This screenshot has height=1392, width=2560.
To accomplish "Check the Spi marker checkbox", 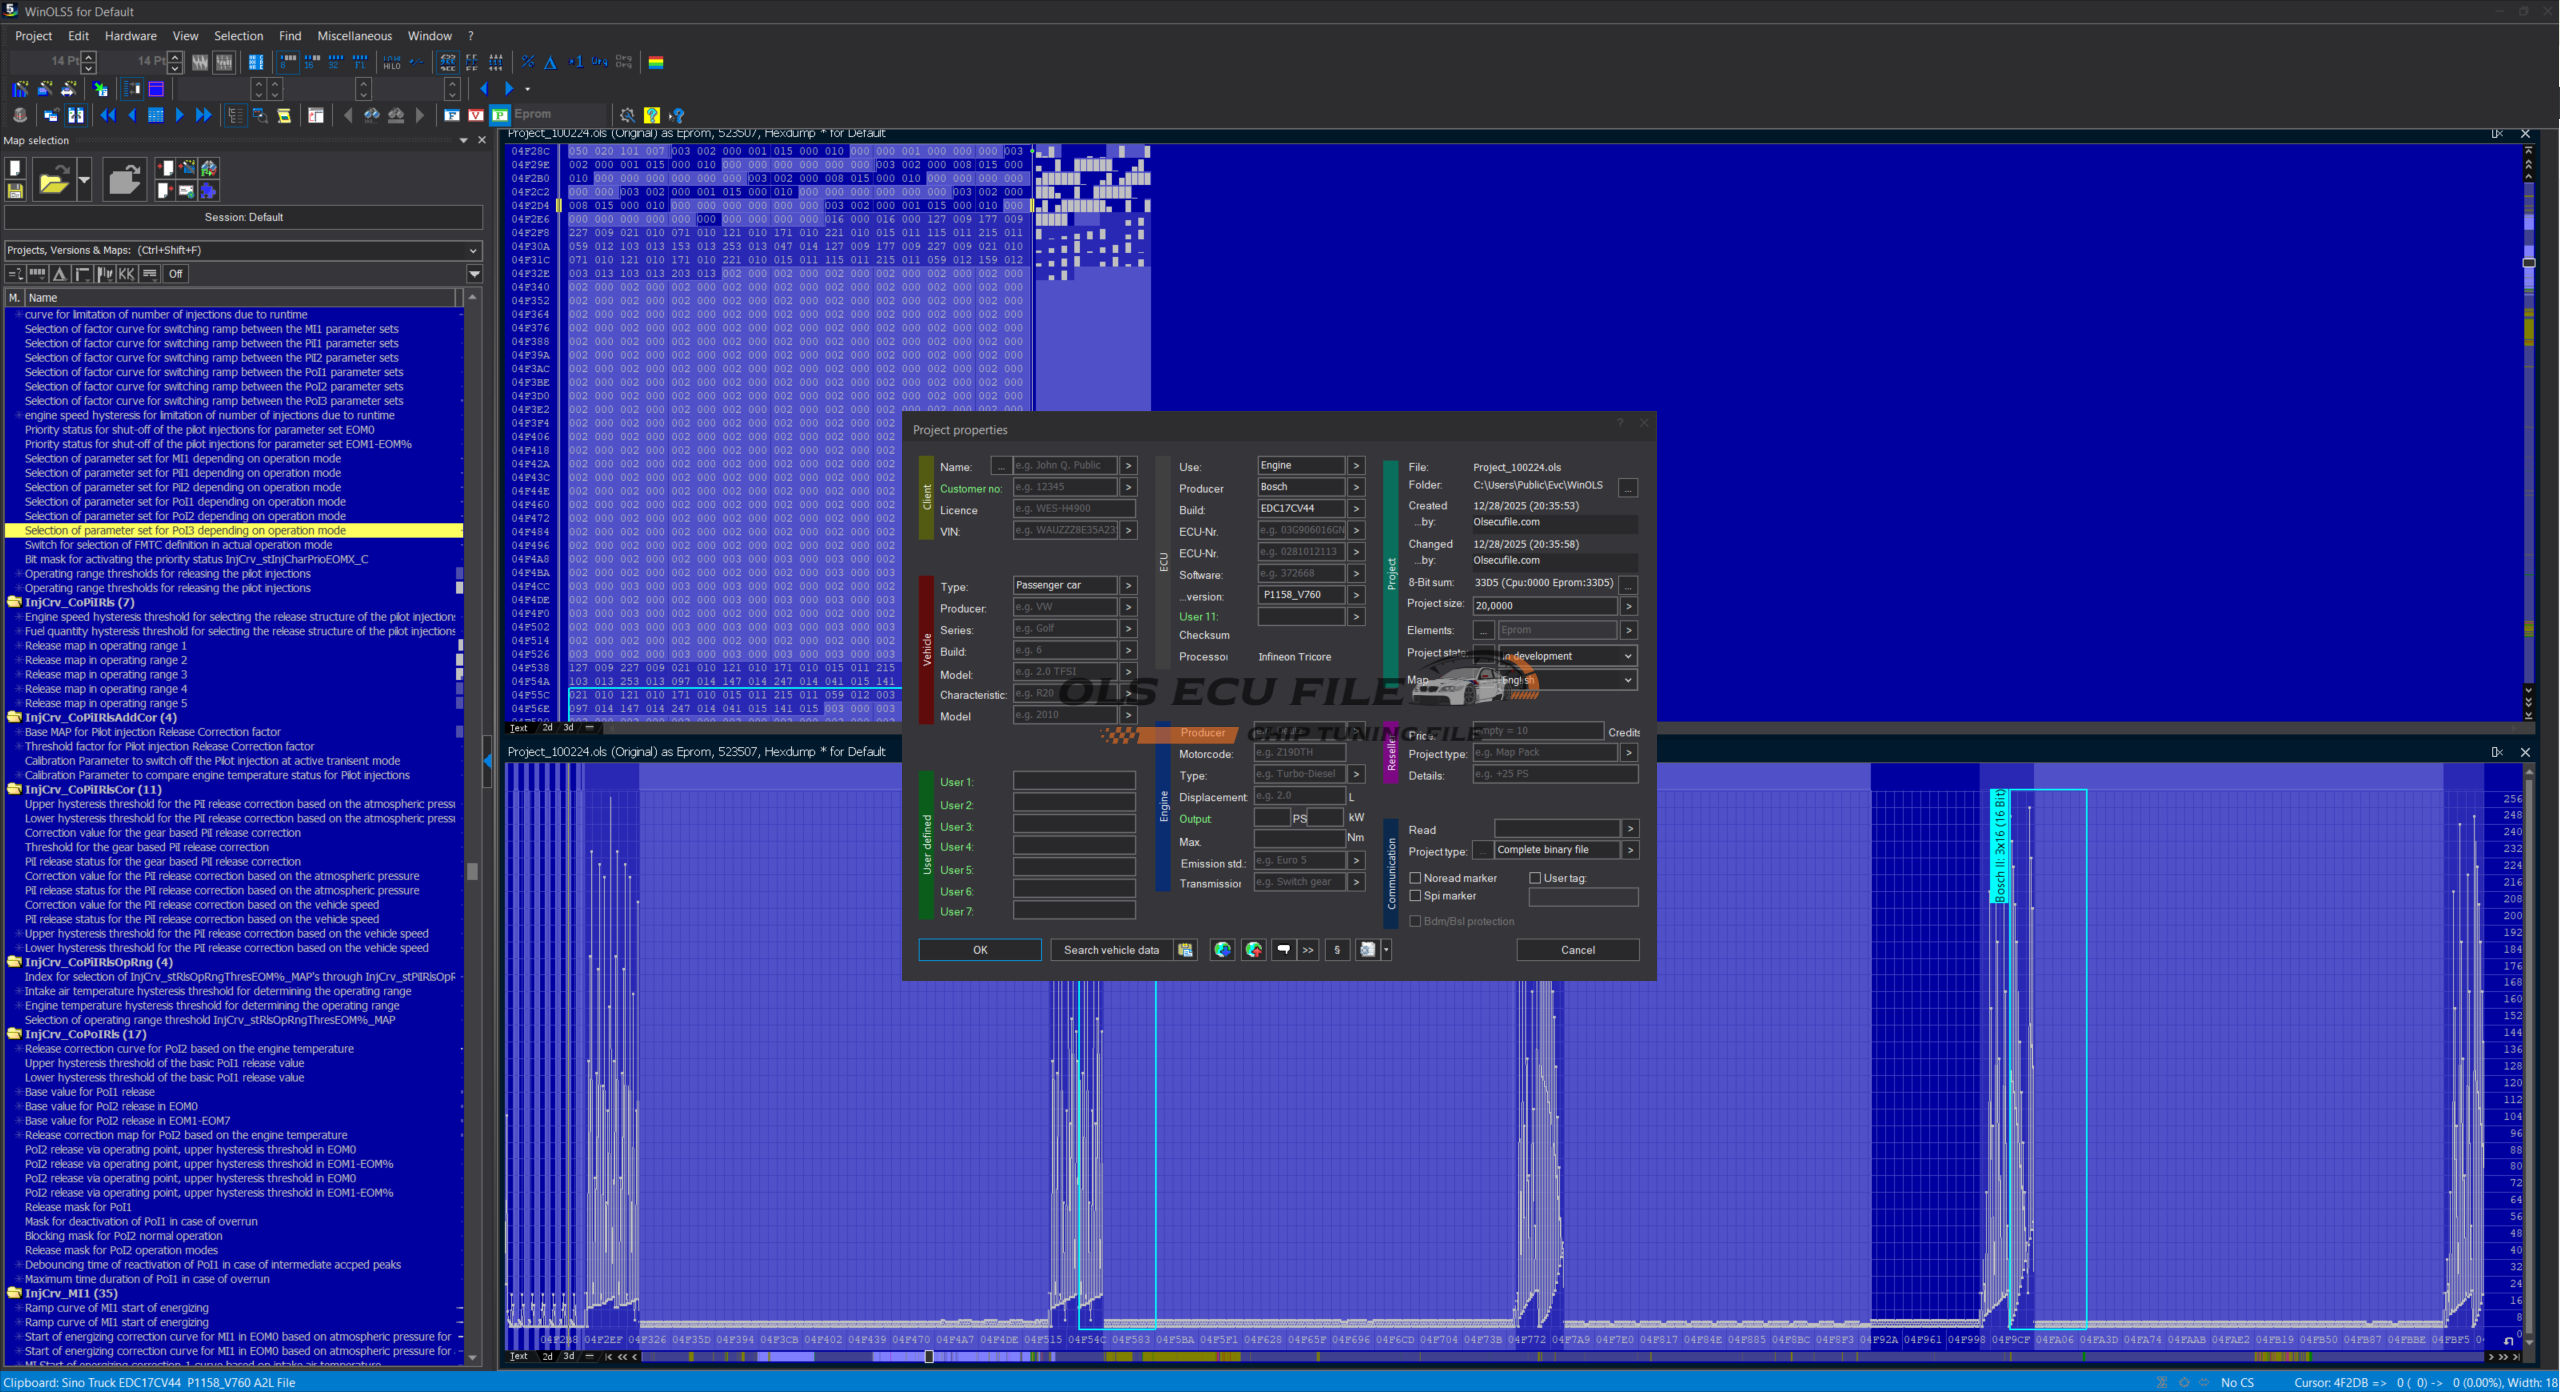I will click(x=1415, y=896).
